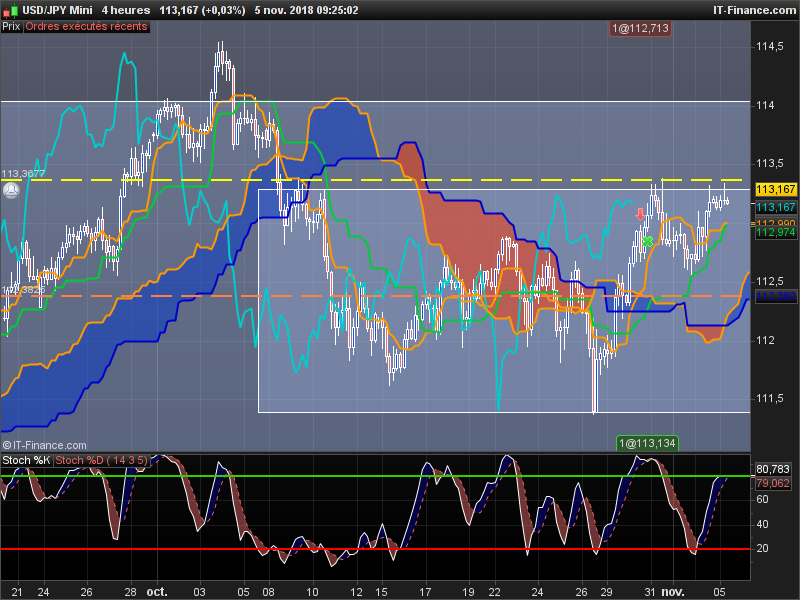The image size is (800, 600).
Task: Click the USD/JPY Mini instrument name
Action: point(57,10)
